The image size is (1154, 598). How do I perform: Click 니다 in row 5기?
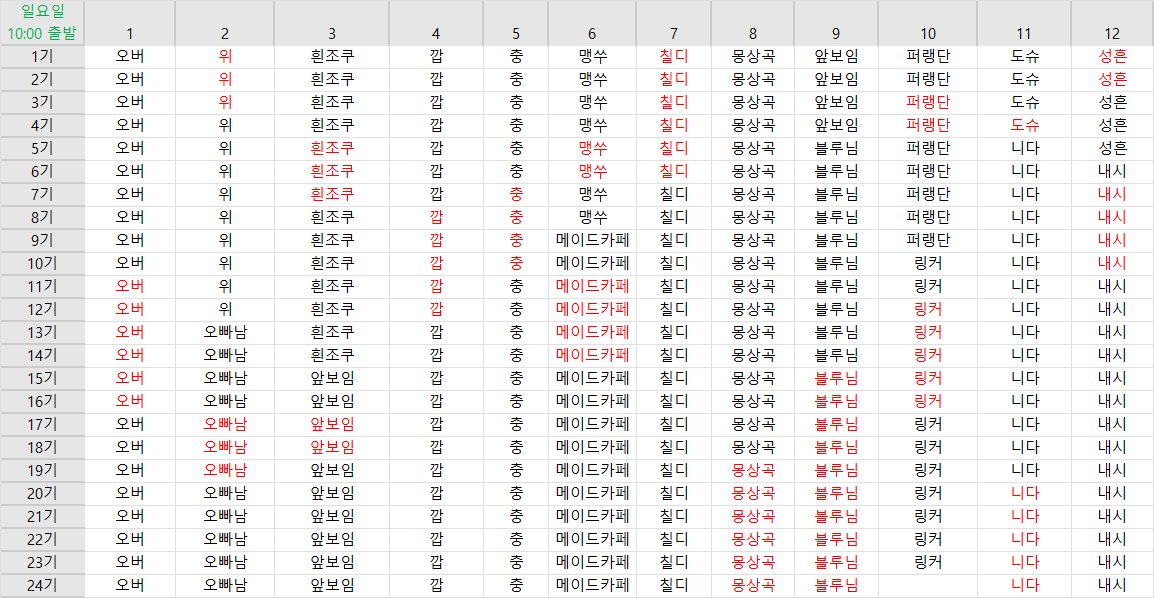coord(1024,148)
